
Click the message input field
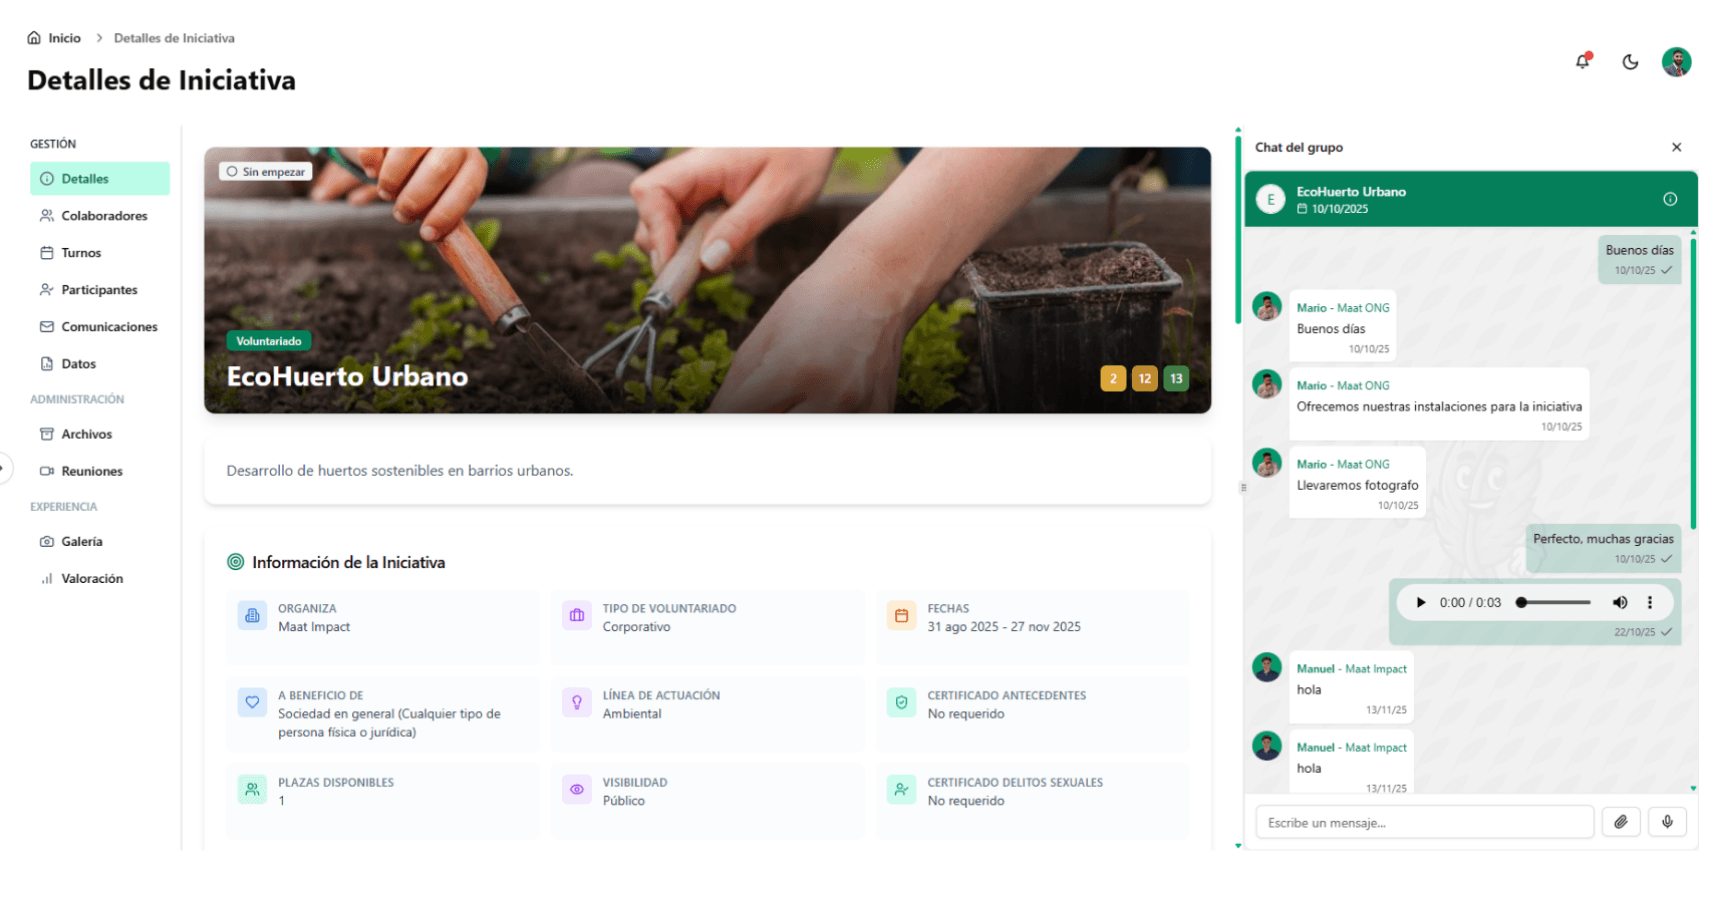tap(1424, 822)
